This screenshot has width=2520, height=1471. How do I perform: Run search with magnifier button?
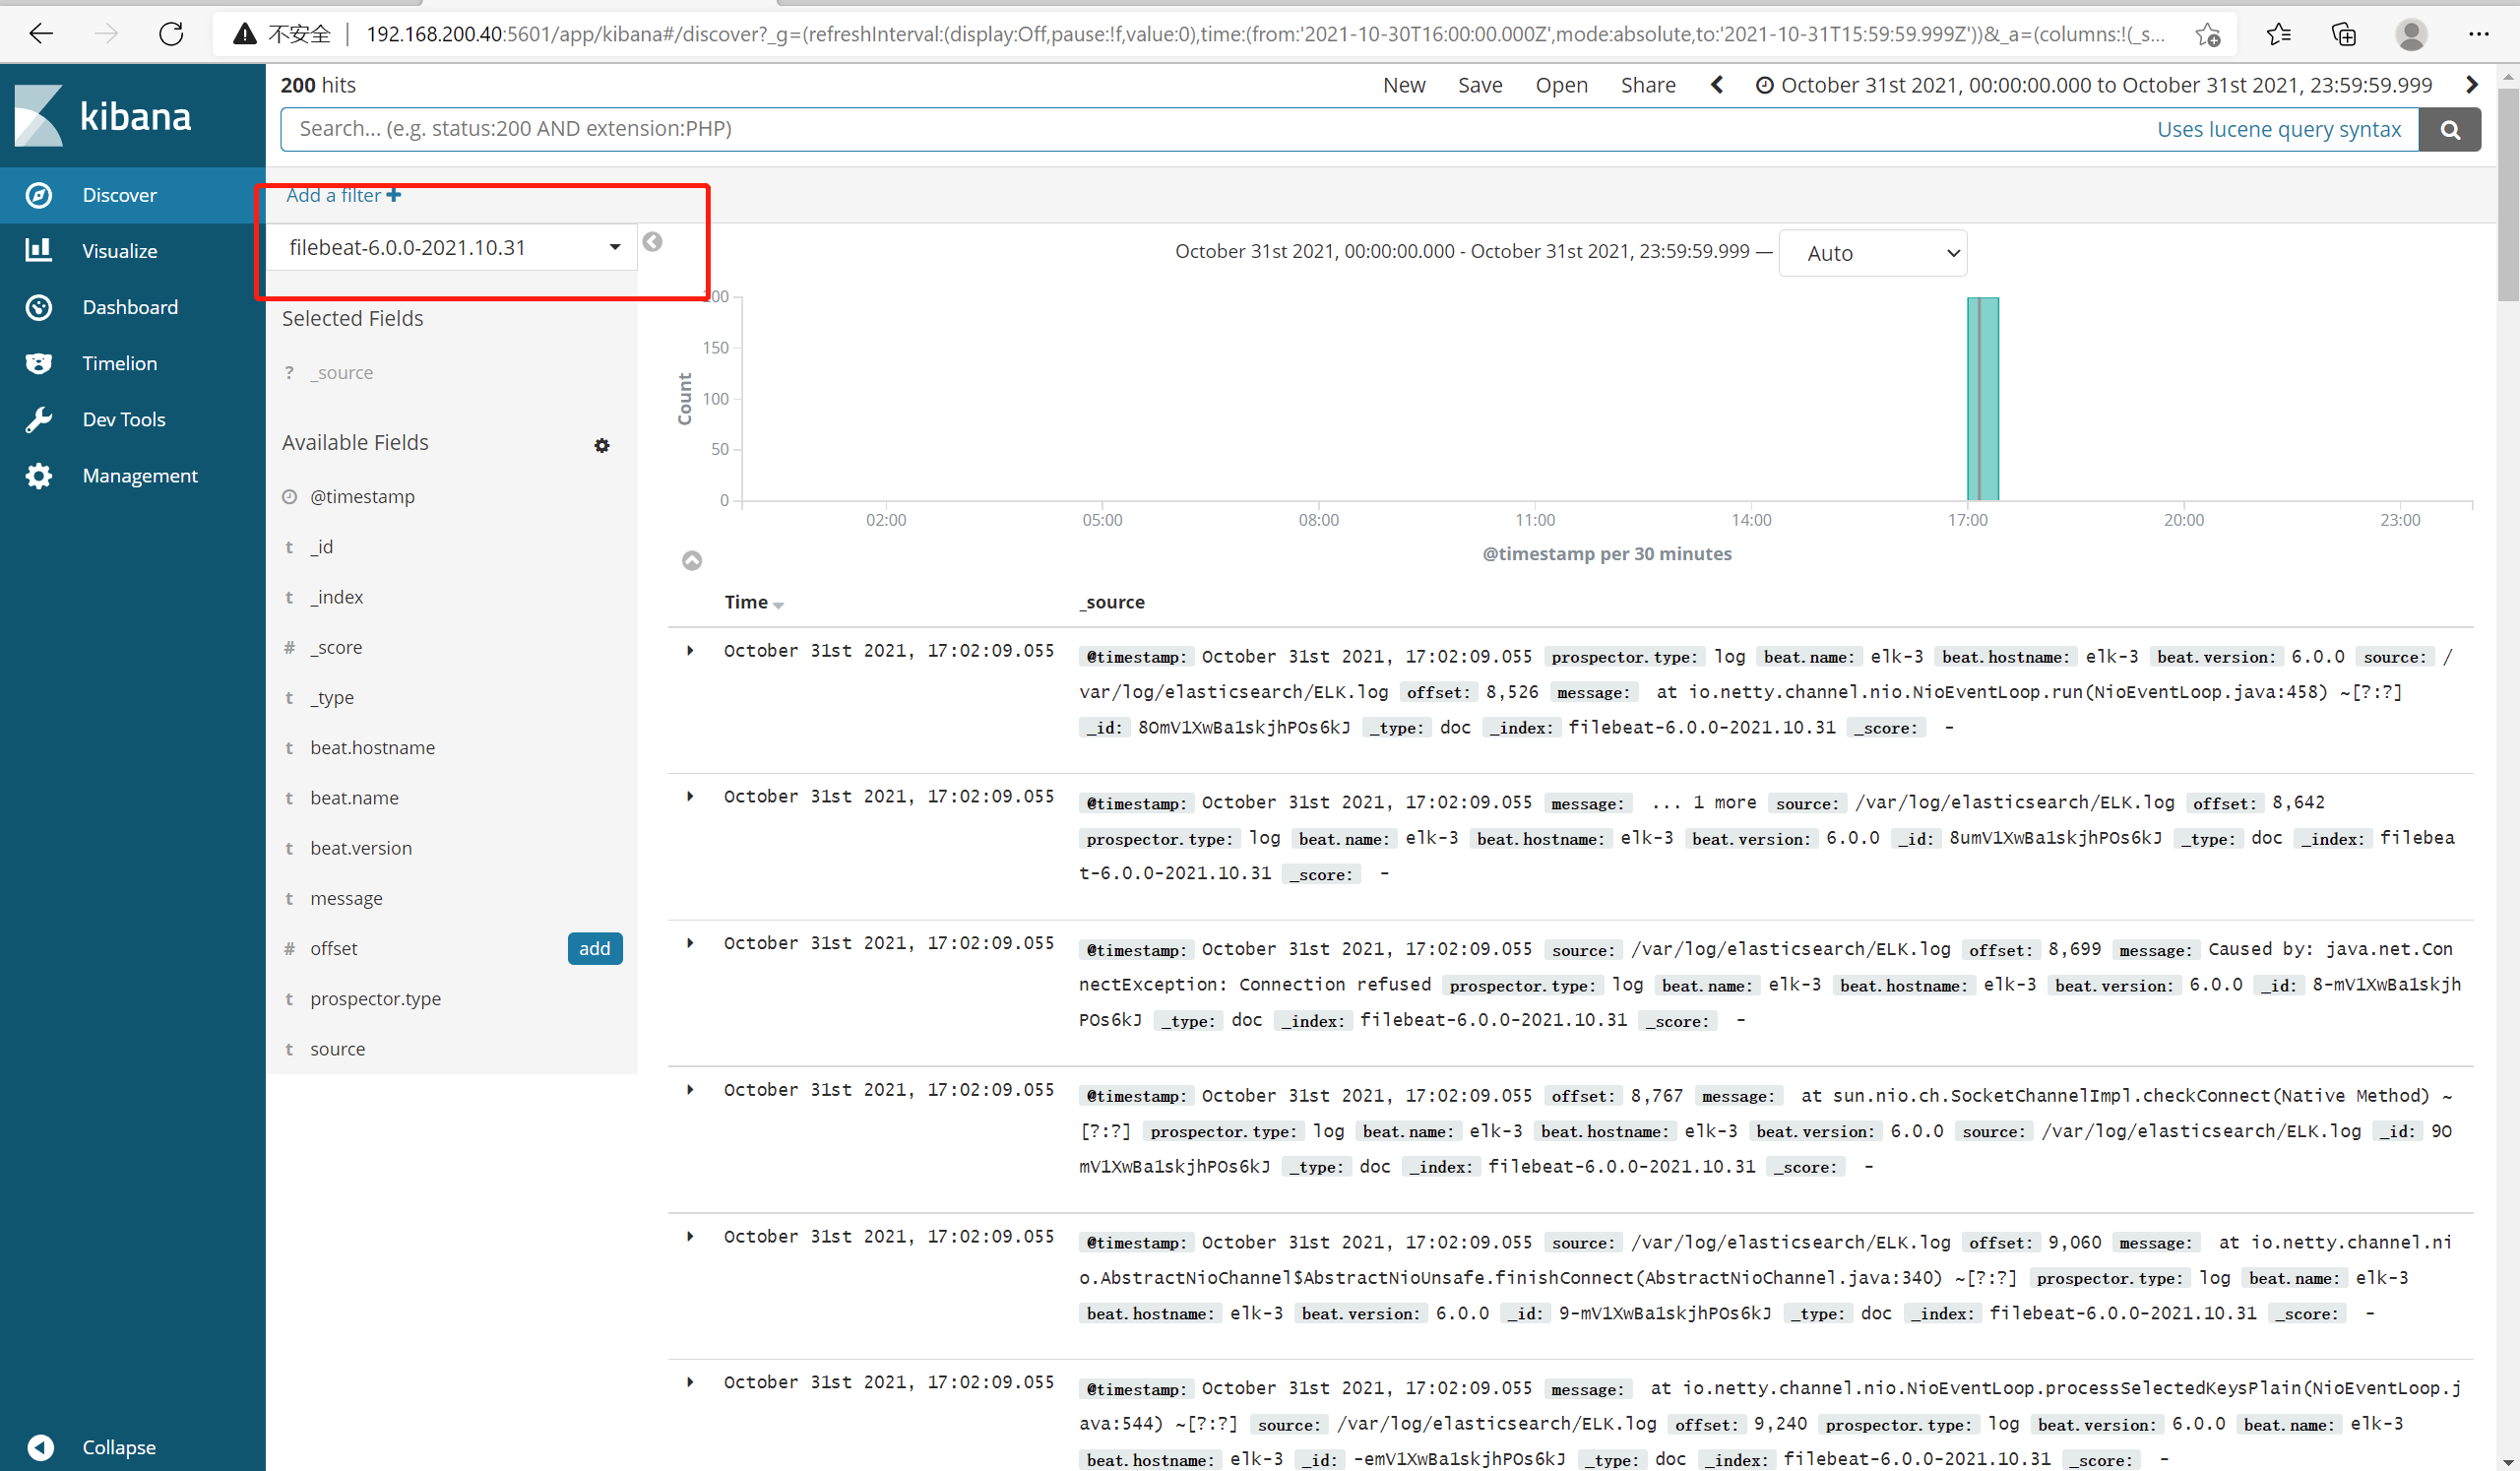2450,129
